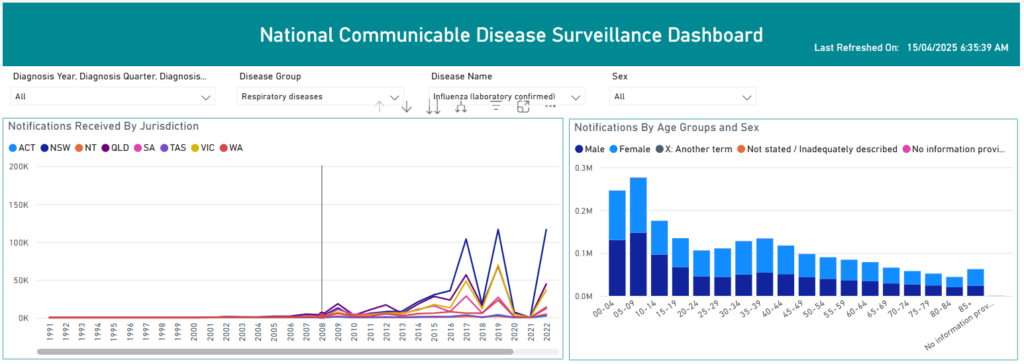1024x364 pixels.
Task: Click the 1991 year axis label
Action: 50,332
